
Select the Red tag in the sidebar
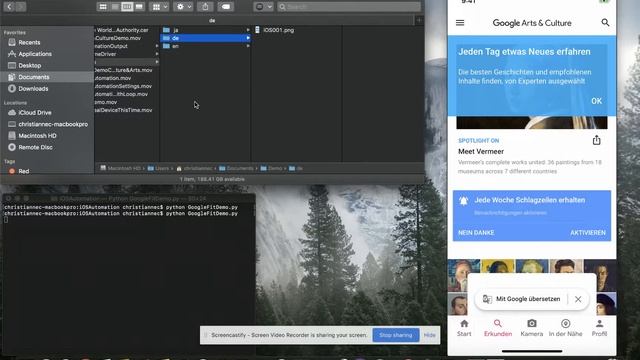tap(24, 171)
